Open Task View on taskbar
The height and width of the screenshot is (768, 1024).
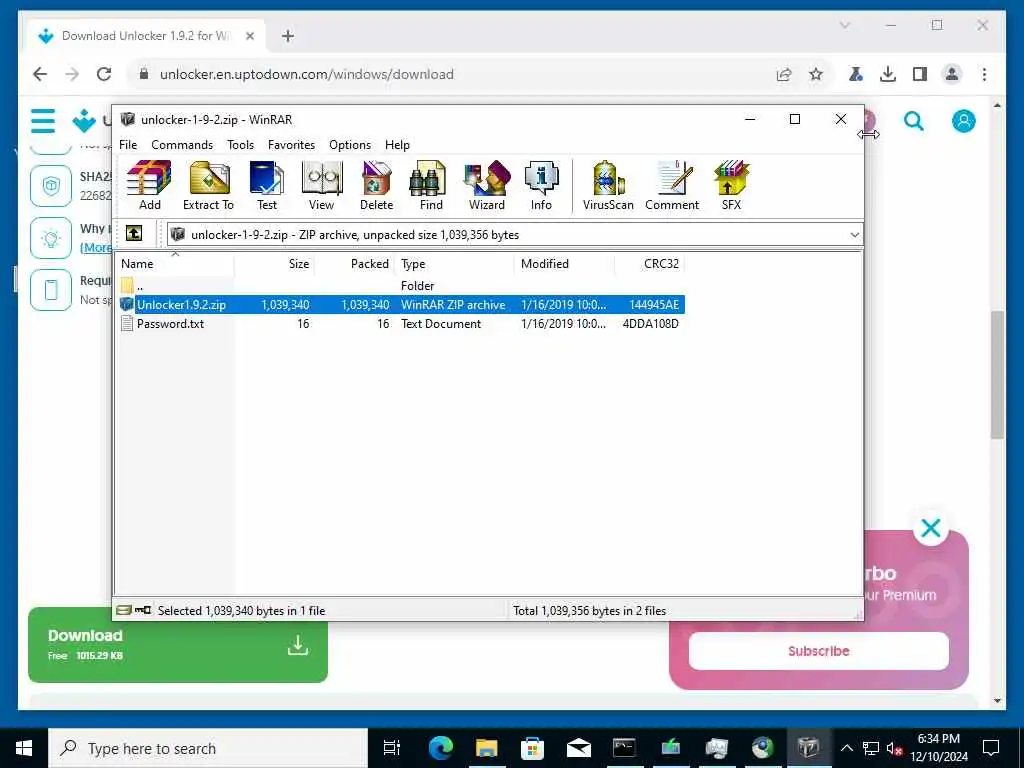pyautogui.click(x=391, y=748)
